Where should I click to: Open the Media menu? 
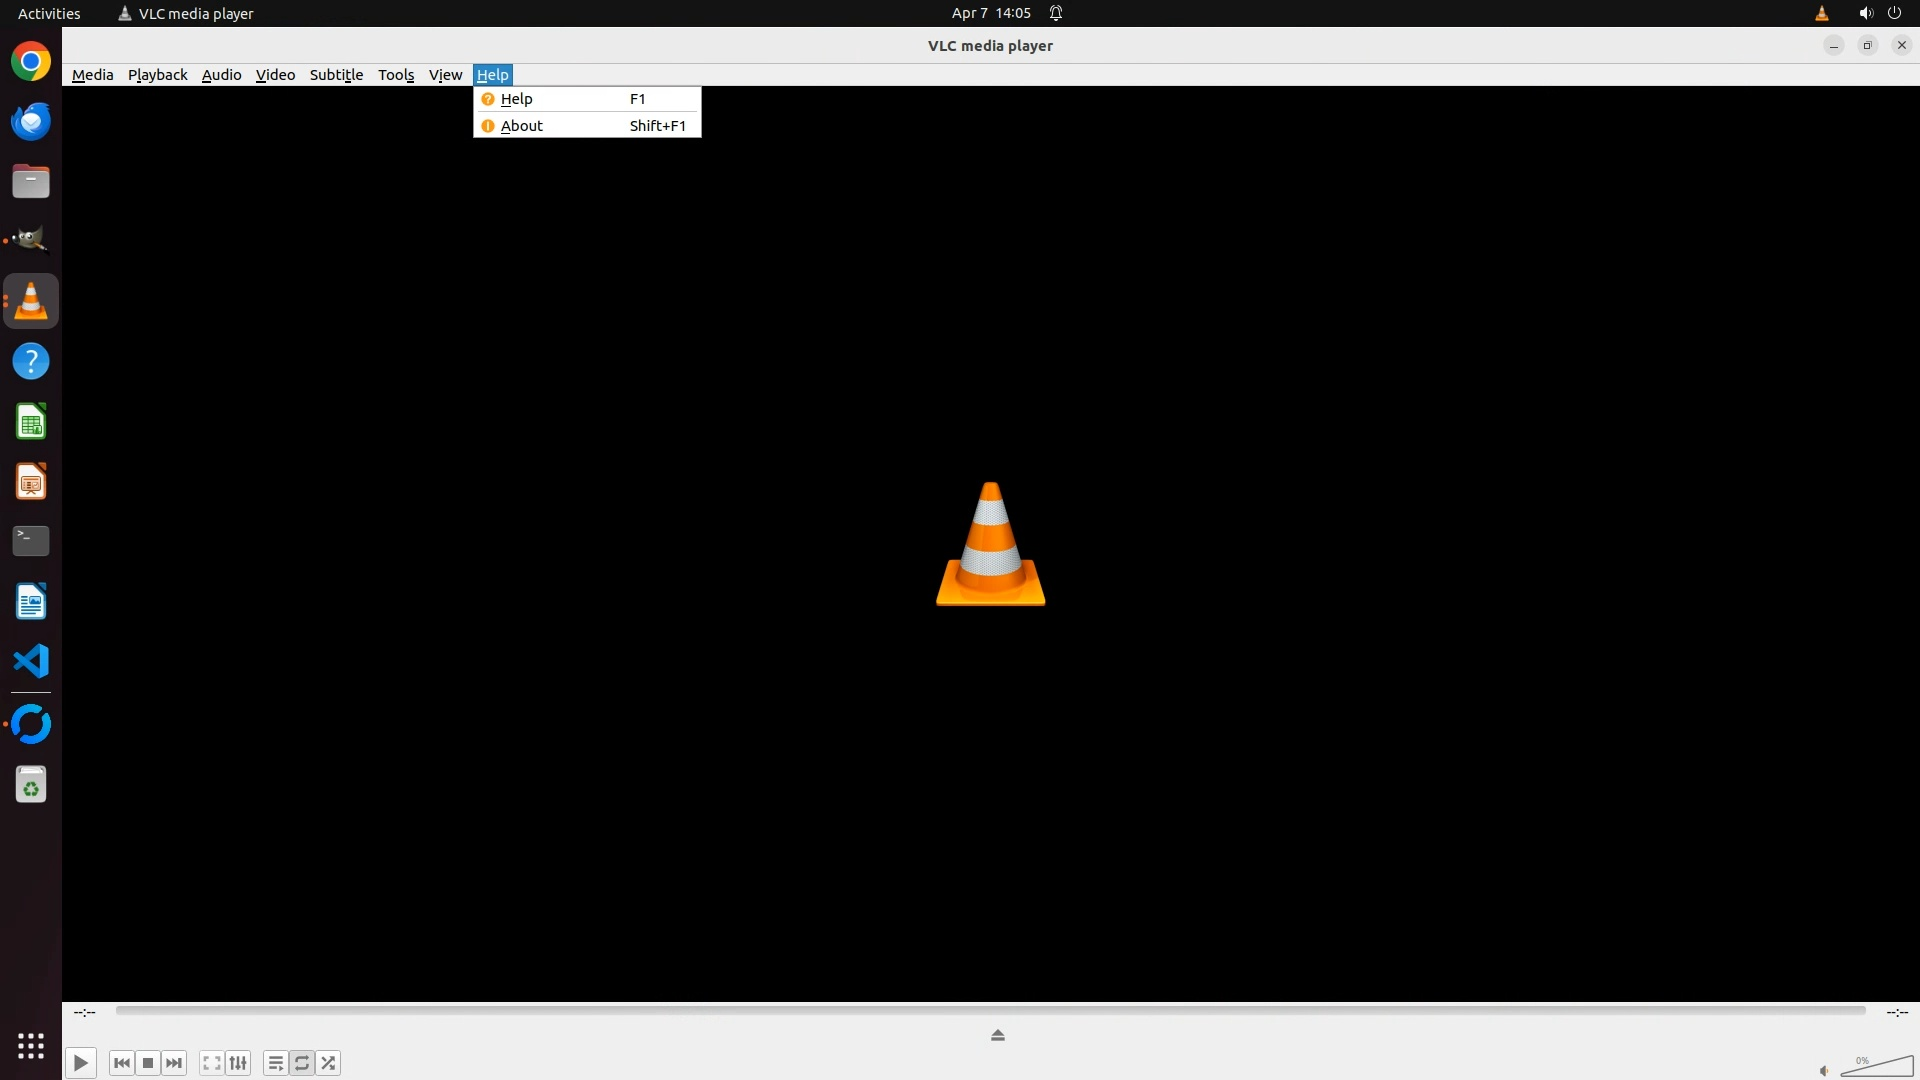[92, 75]
